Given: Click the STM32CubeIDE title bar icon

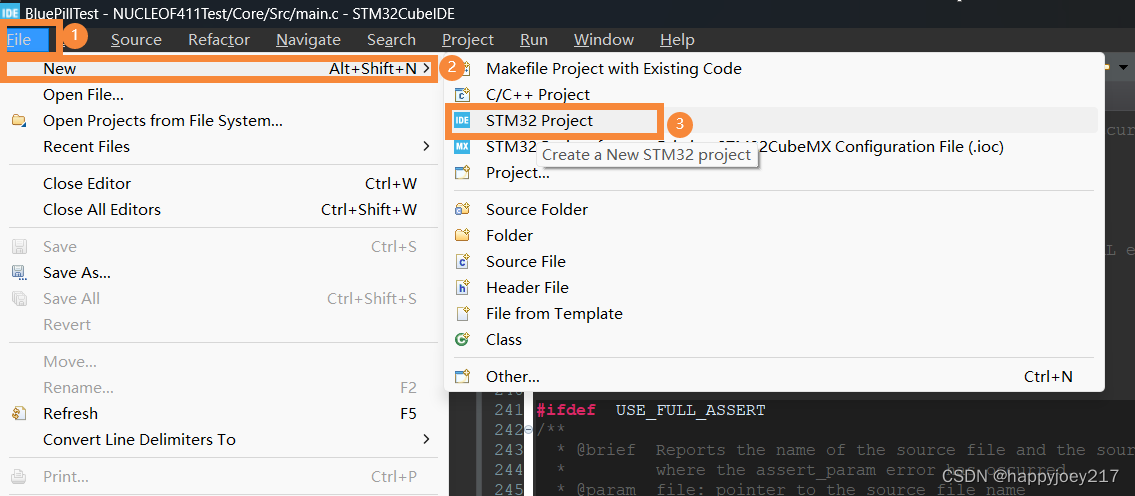Looking at the screenshot, I should (10, 12).
